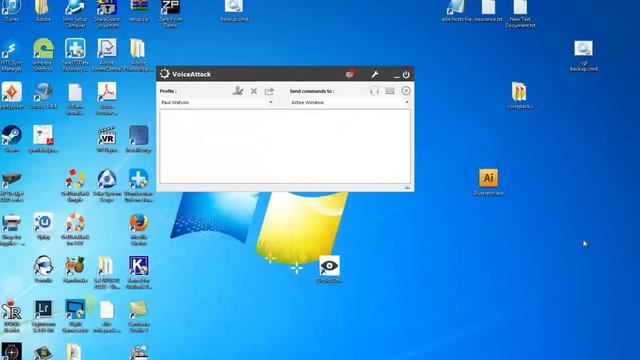The width and height of the screenshot is (640, 360).
Task: Open the iRacing-style R desktop shortcut
Action: (x=11, y=316)
